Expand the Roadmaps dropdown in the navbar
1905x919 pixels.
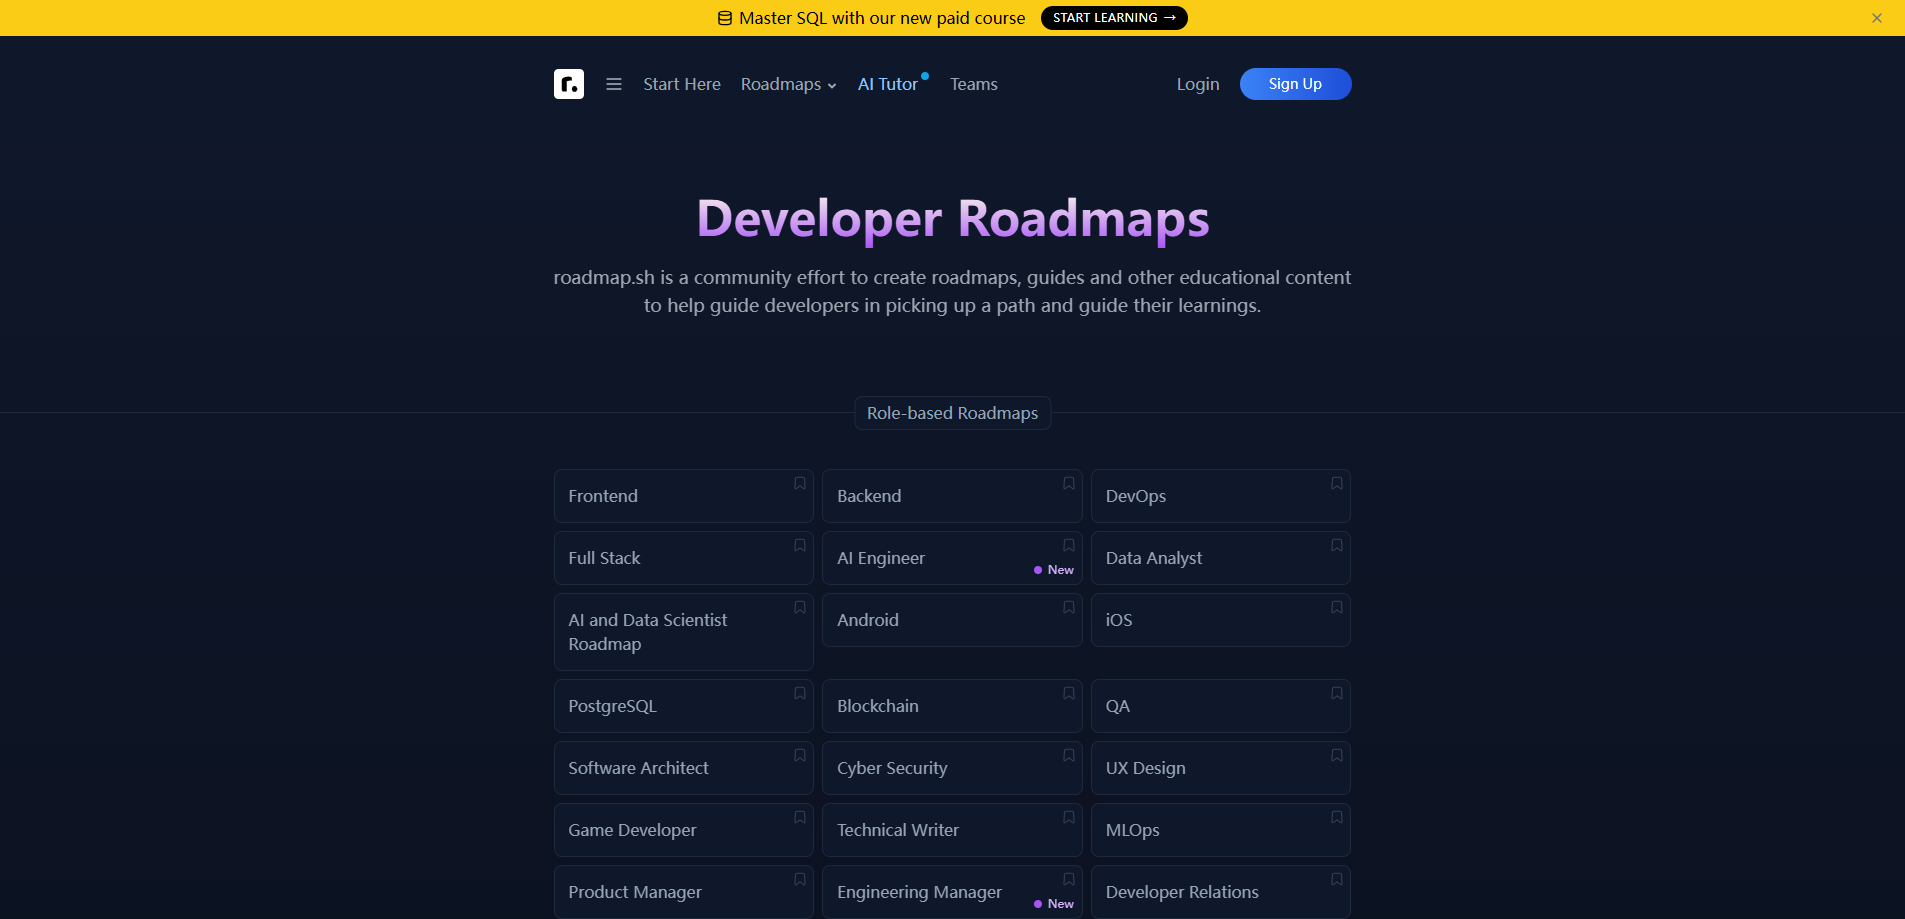coord(788,84)
